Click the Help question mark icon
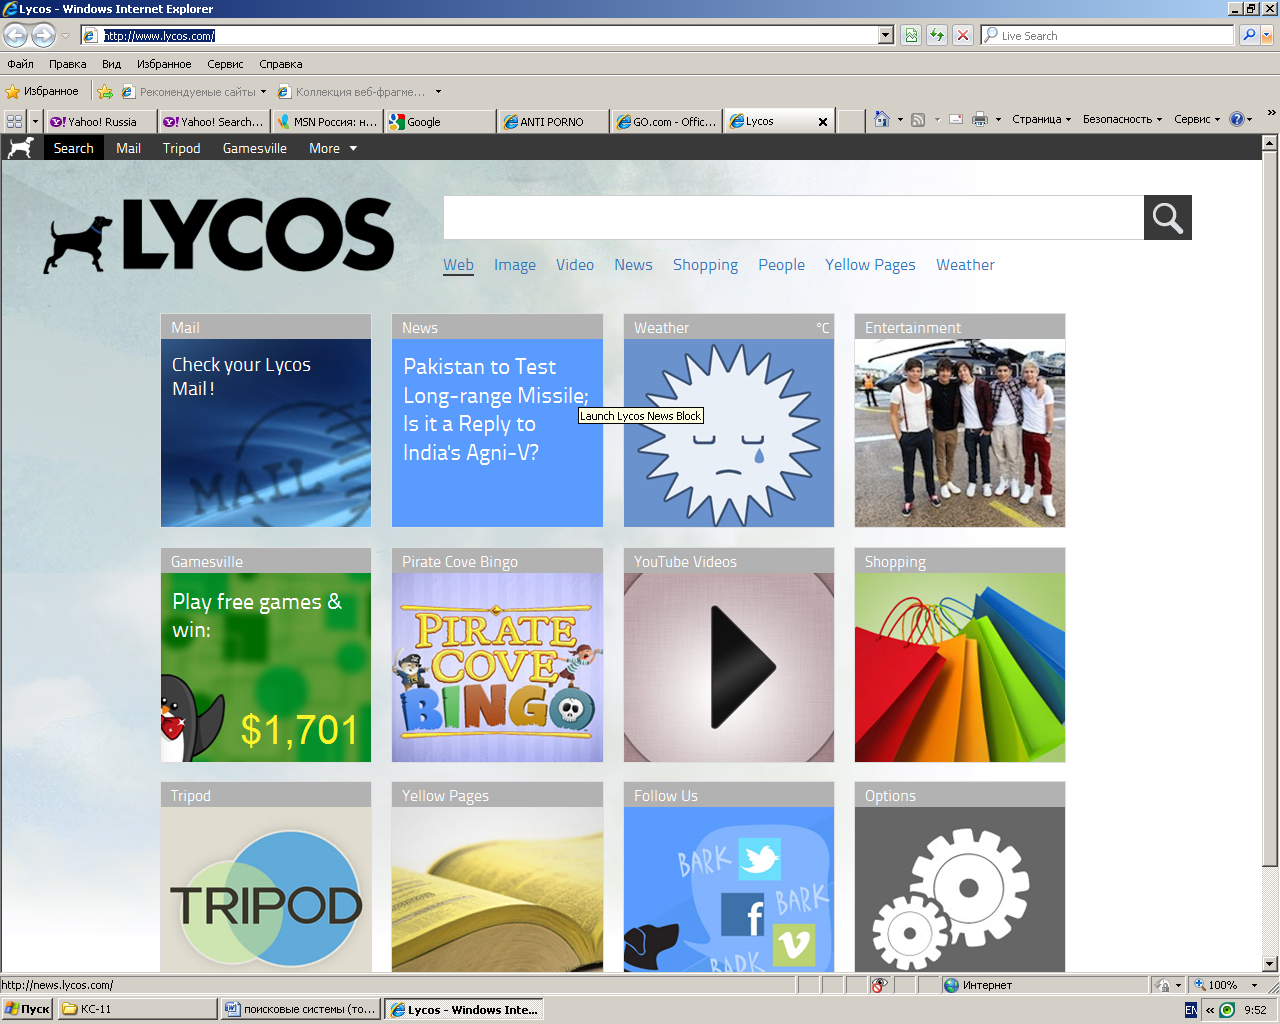The width and height of the screenshot is (1280, 1024). click(x=1237, y=119)
